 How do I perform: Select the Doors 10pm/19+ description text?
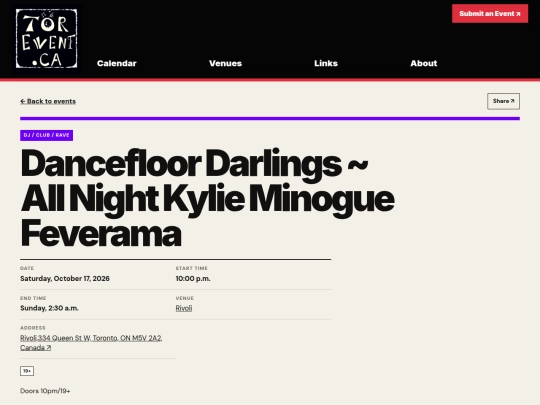pos(45,391)
